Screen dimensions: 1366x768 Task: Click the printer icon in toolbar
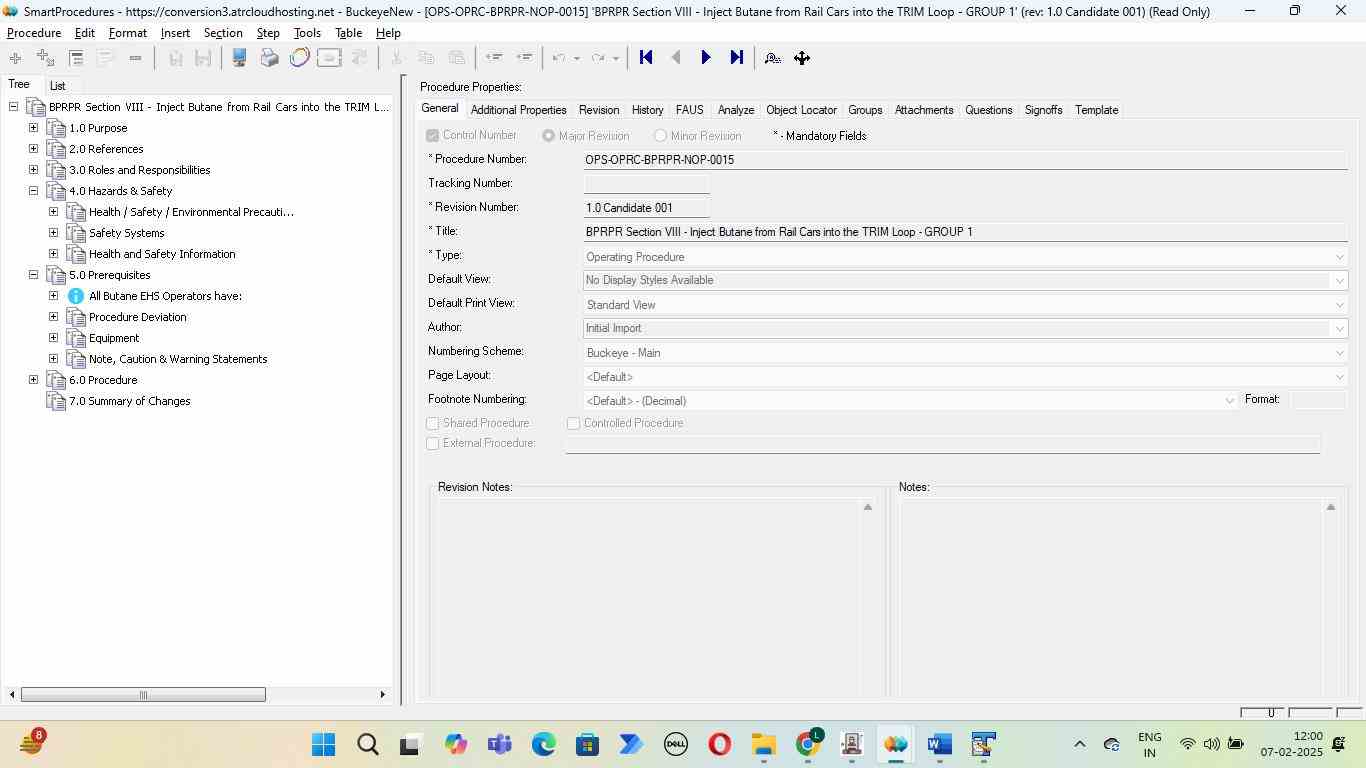[x=269, y=58]
